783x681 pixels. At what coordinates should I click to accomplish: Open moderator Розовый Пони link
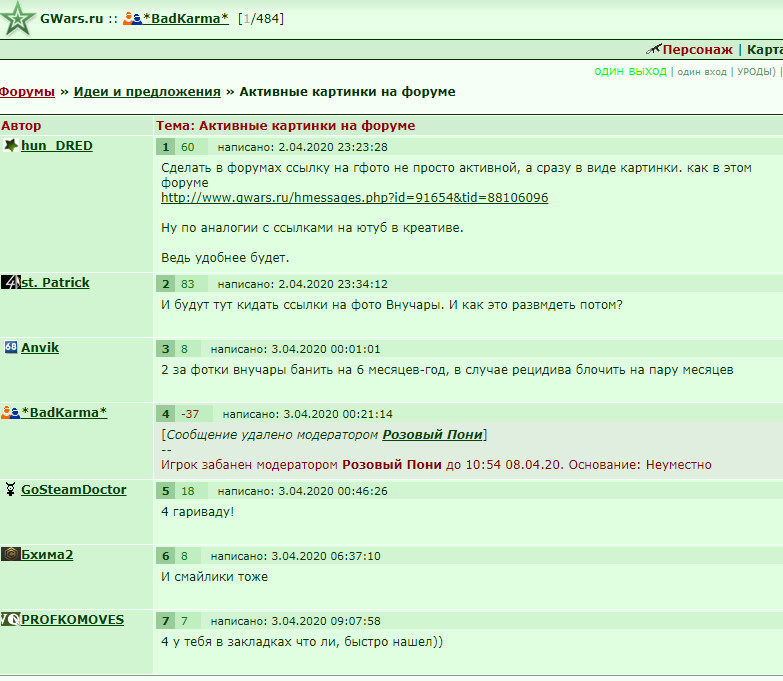pyautogui.click(x=432, y=434)
